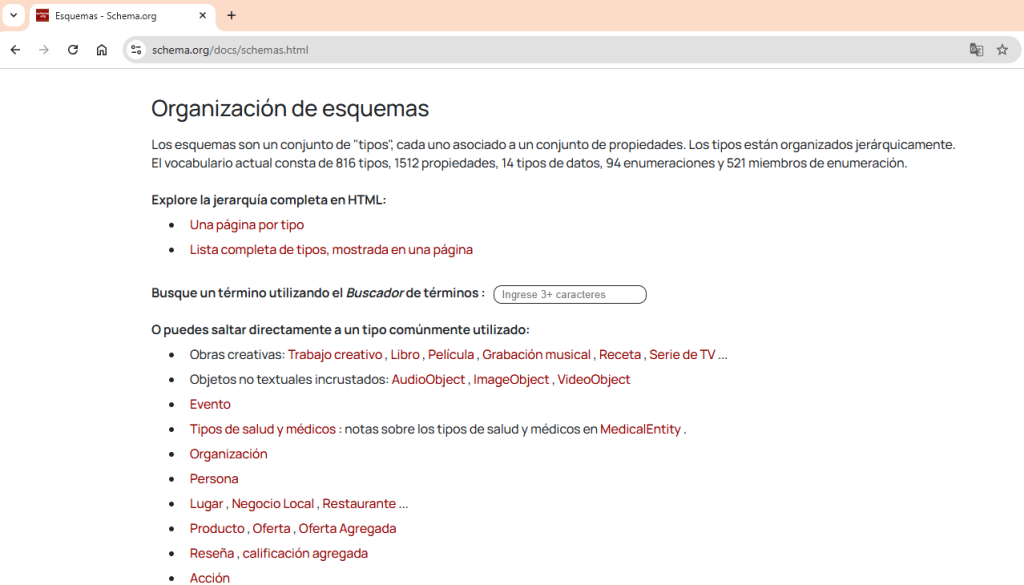Click the schema.org address bar URL
The image size is (1024, 585).
230,50
